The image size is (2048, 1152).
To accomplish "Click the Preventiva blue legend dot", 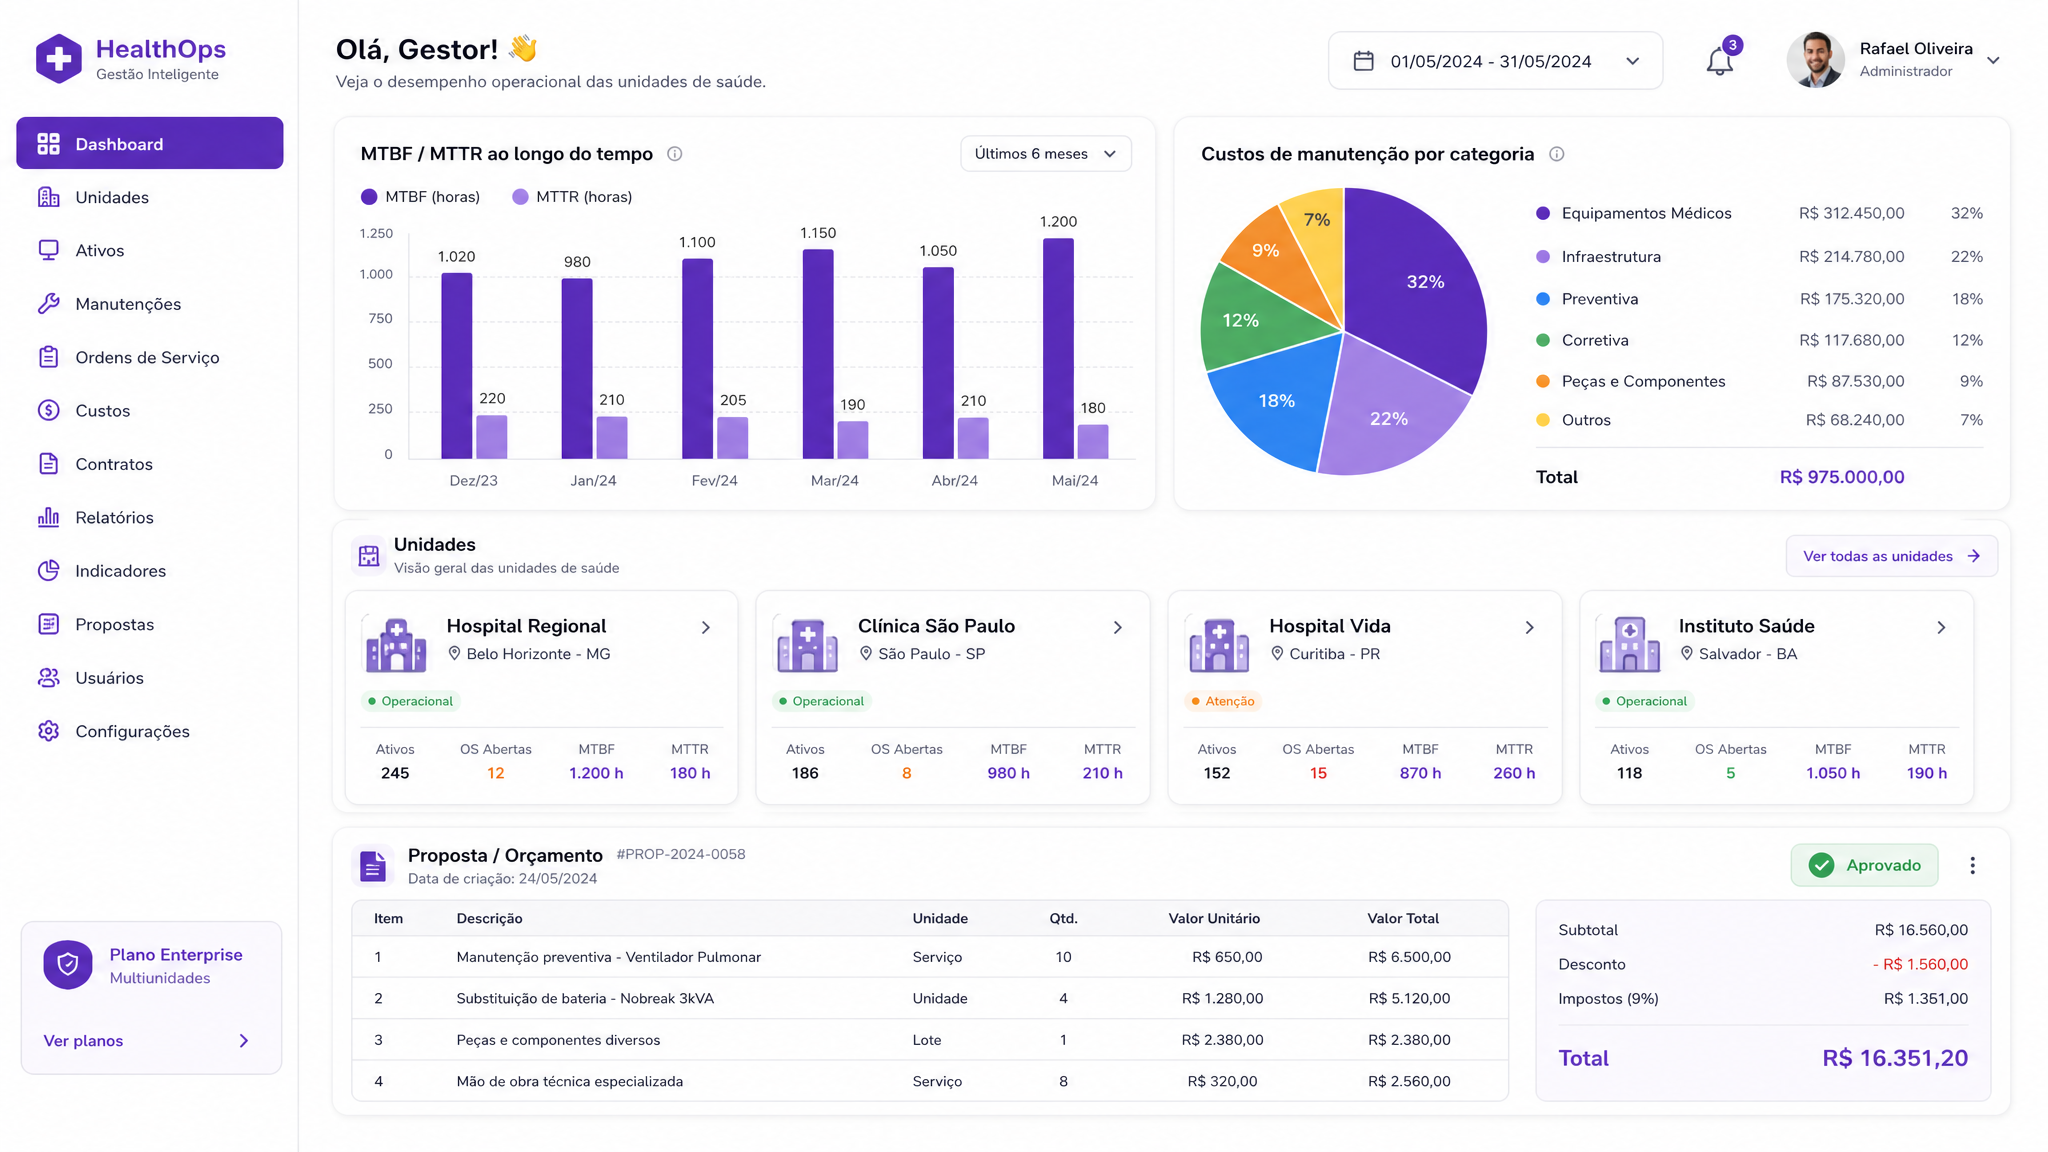I will tap(1543, 299).
